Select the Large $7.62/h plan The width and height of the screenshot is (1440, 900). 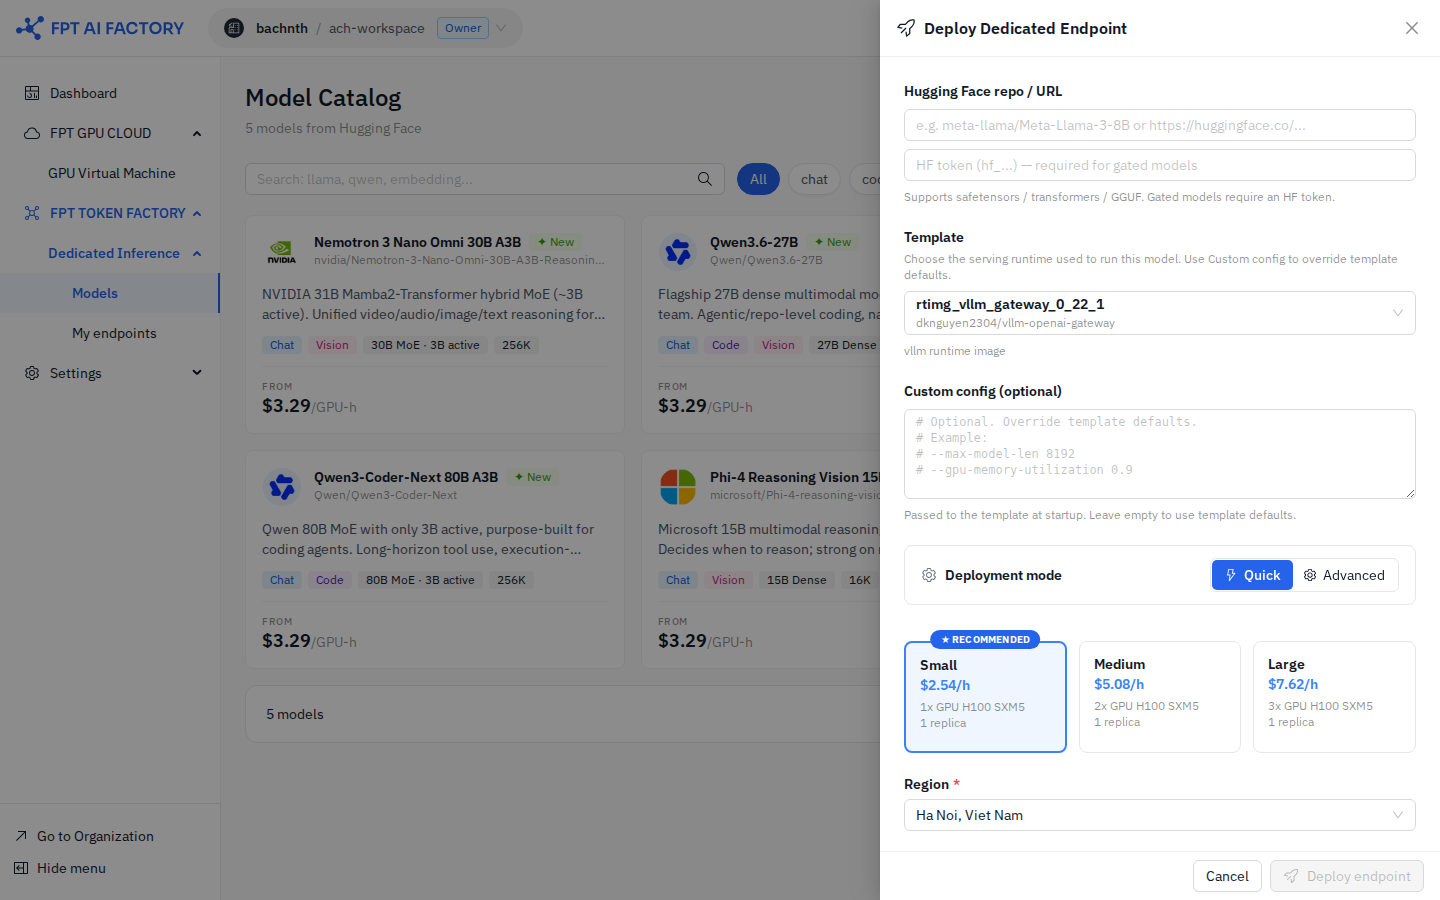pyautogui.click(x=1334, y=697)
